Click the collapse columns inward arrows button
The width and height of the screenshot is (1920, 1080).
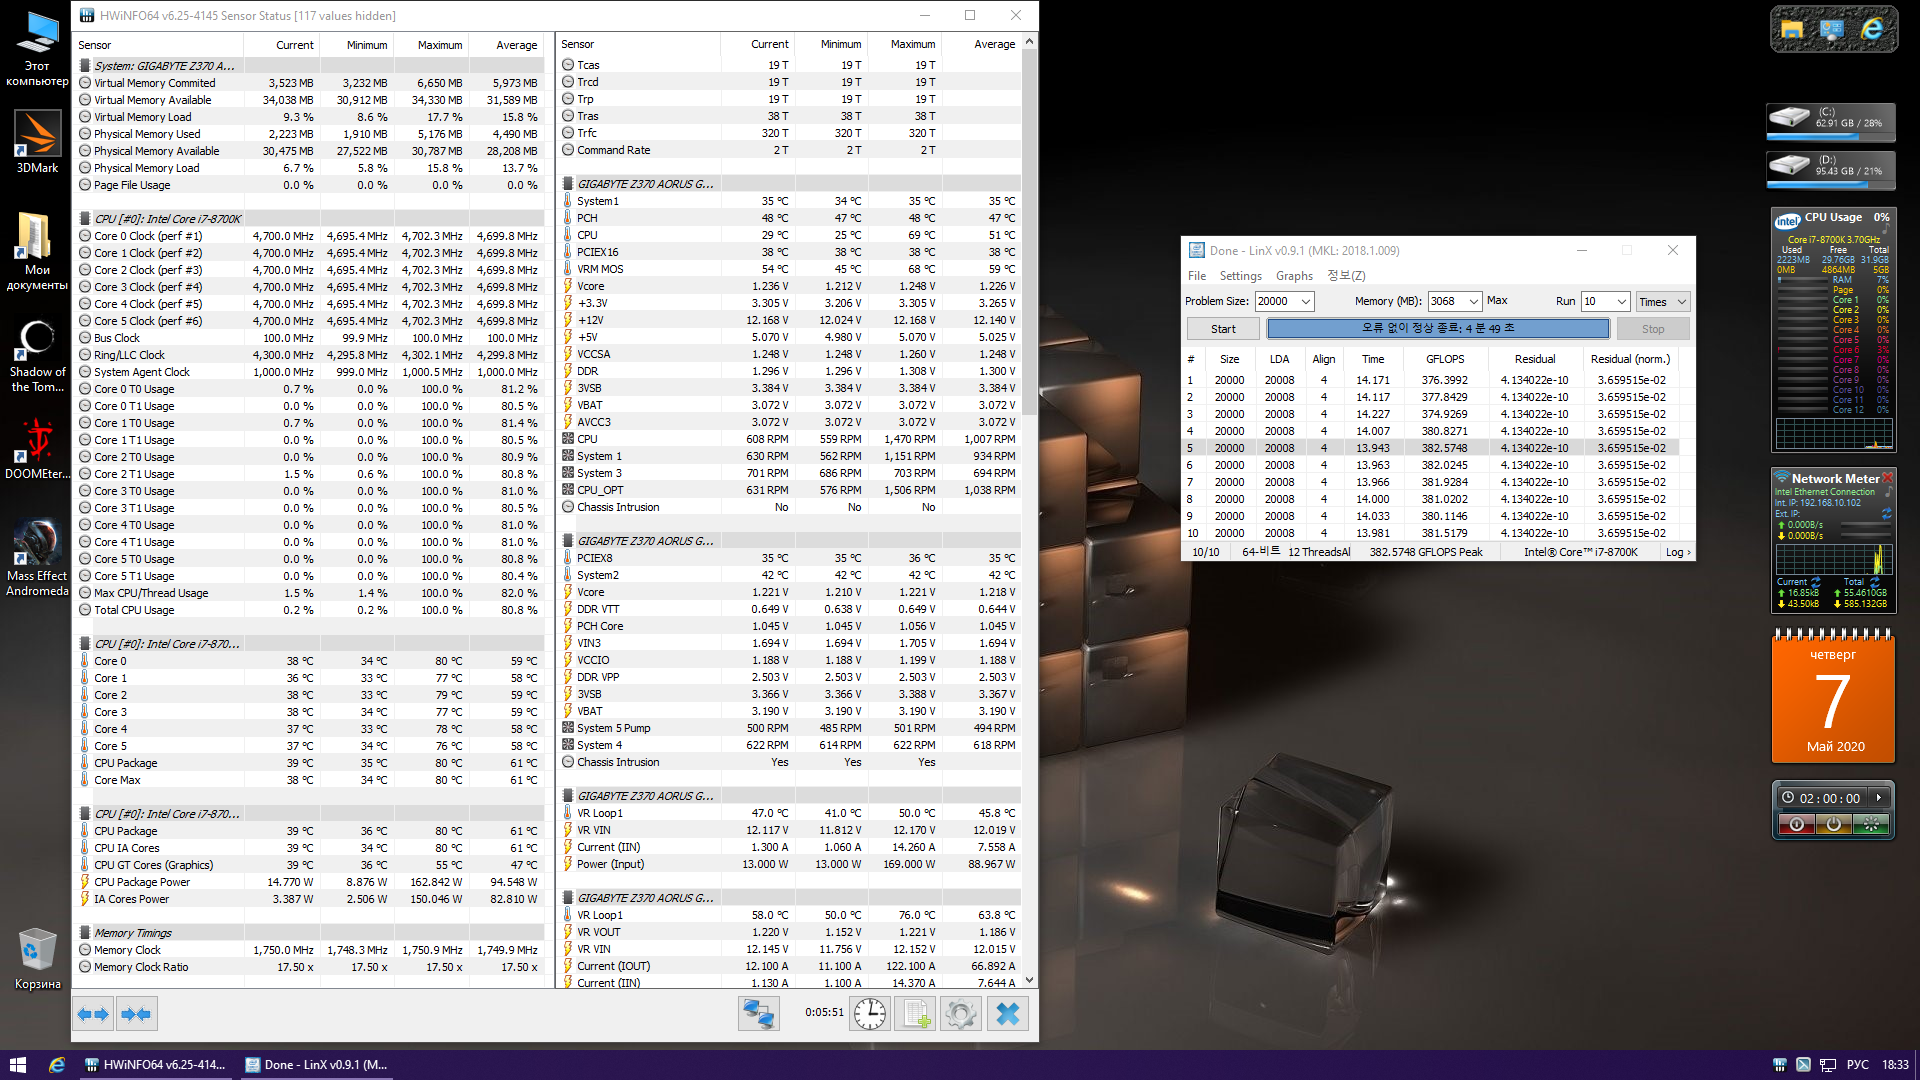pyautogui.click(x=135, y=1014)
